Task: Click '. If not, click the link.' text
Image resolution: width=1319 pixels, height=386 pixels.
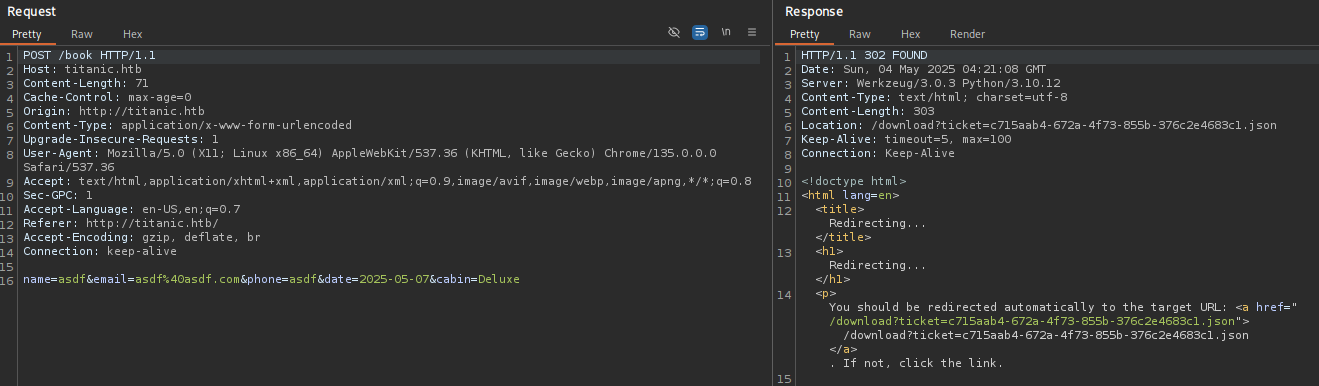Action: (916, 363)
